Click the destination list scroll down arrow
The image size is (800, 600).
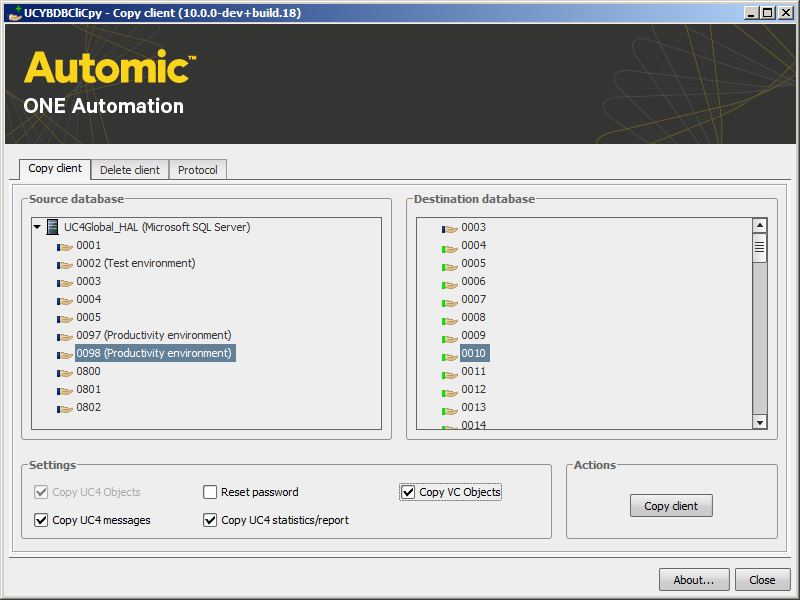click(760, 422)
